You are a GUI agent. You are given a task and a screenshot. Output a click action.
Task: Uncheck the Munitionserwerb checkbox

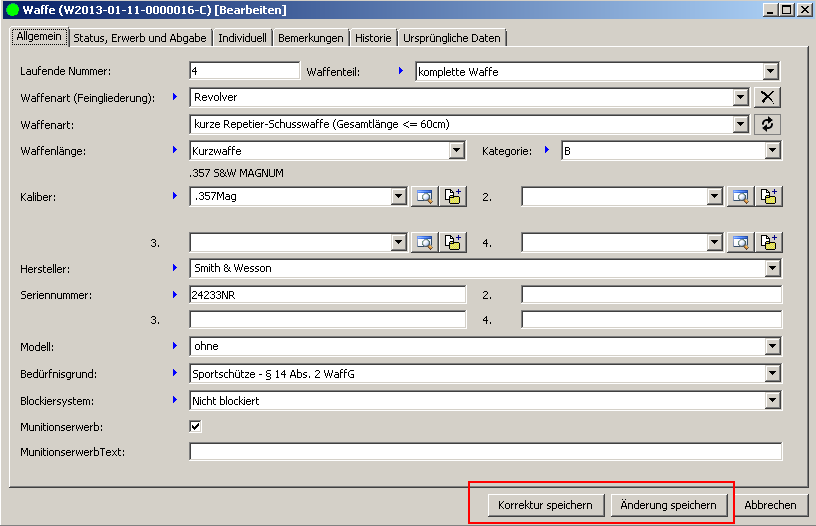click(196, 426)
